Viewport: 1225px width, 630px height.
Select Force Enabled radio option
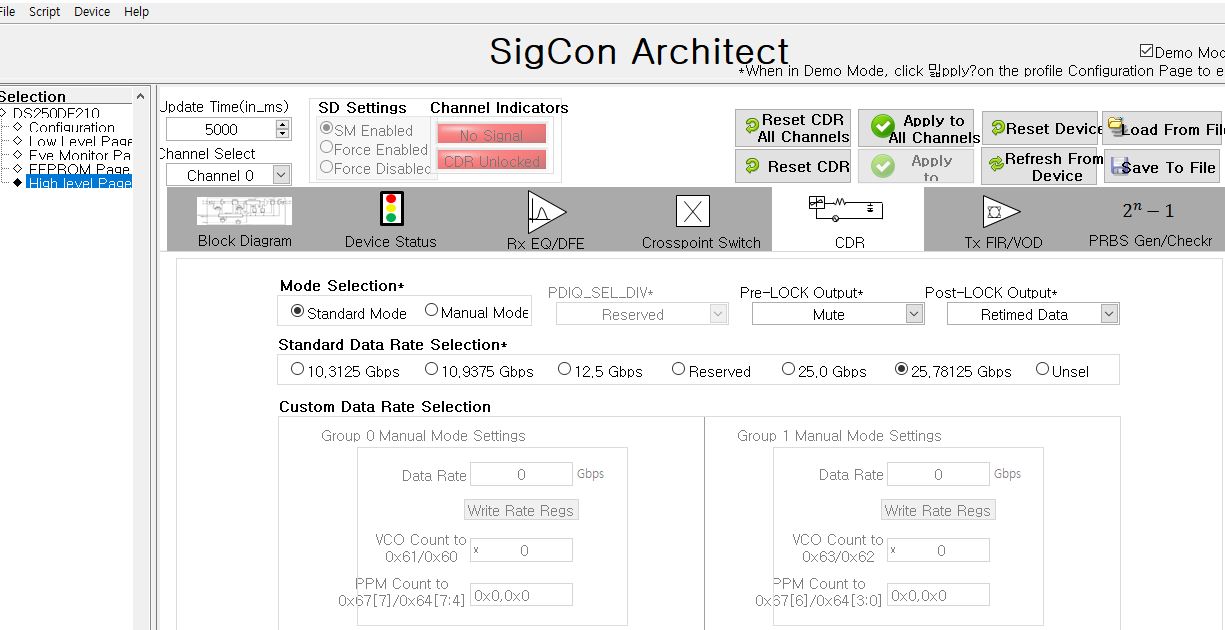coord(326,148)
